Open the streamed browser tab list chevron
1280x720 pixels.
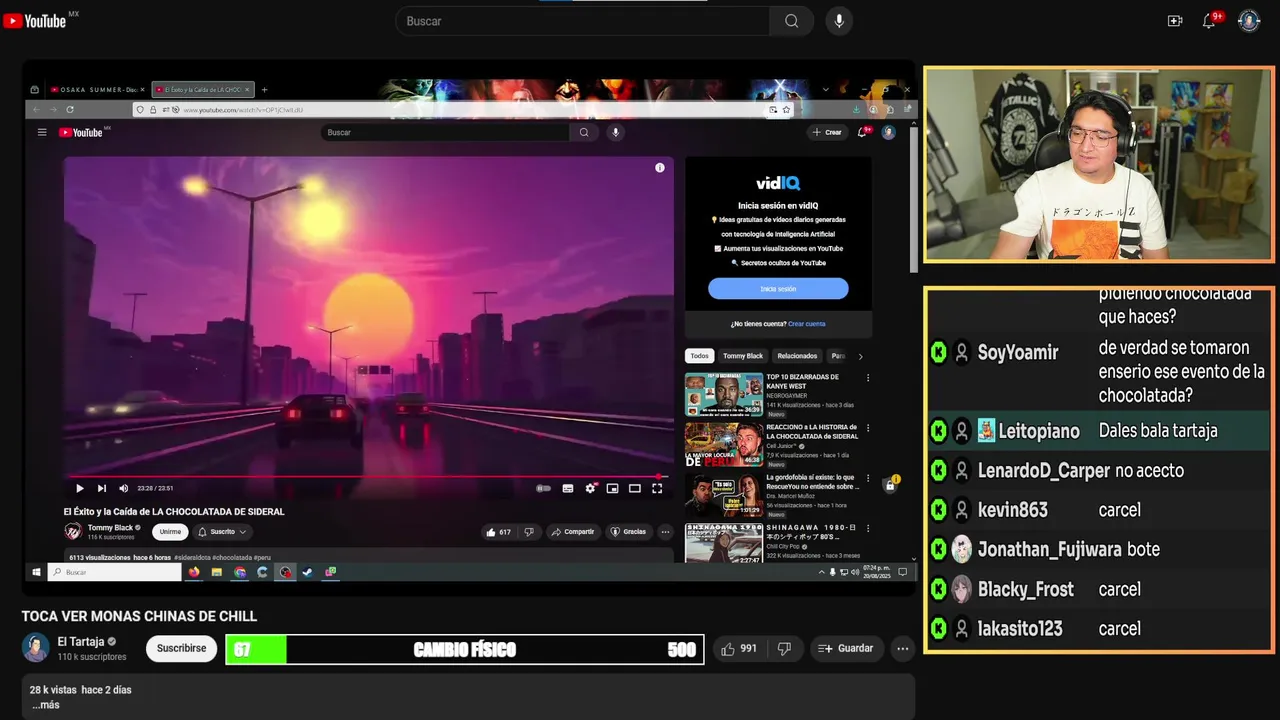click(826, 90)
